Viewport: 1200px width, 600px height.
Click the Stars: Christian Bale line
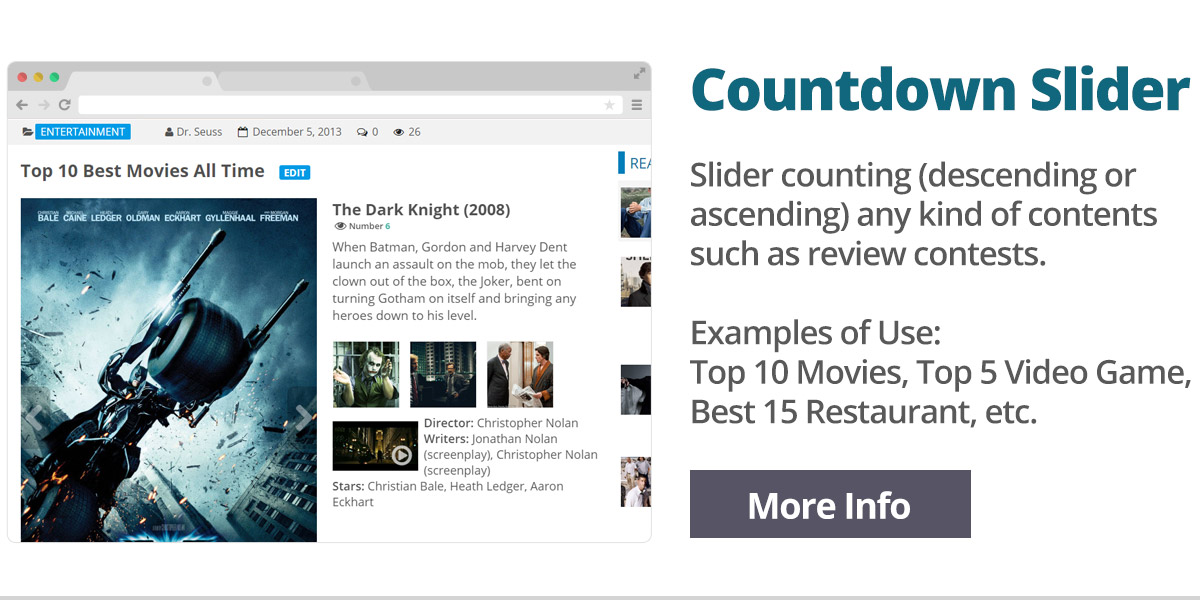(448, 494)
